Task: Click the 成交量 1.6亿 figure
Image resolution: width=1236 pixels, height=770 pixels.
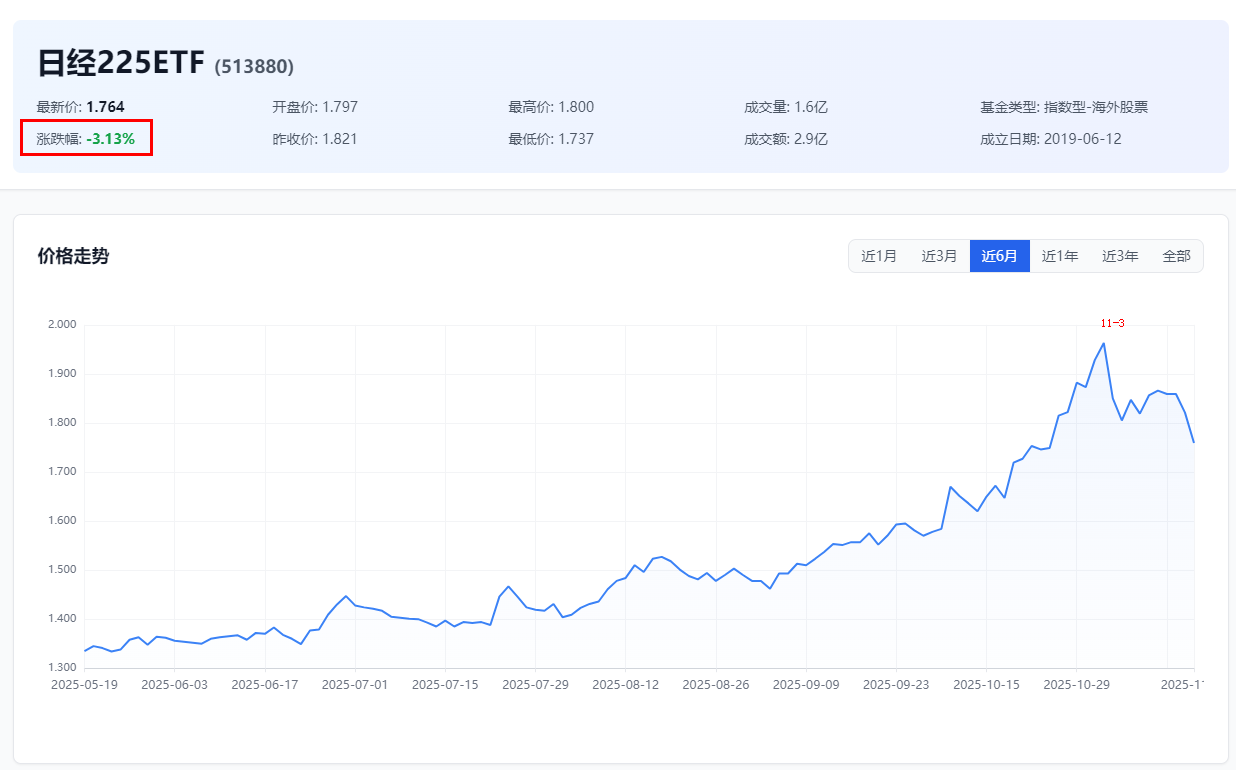Action: pyautogui.click(x=786, y=107)
